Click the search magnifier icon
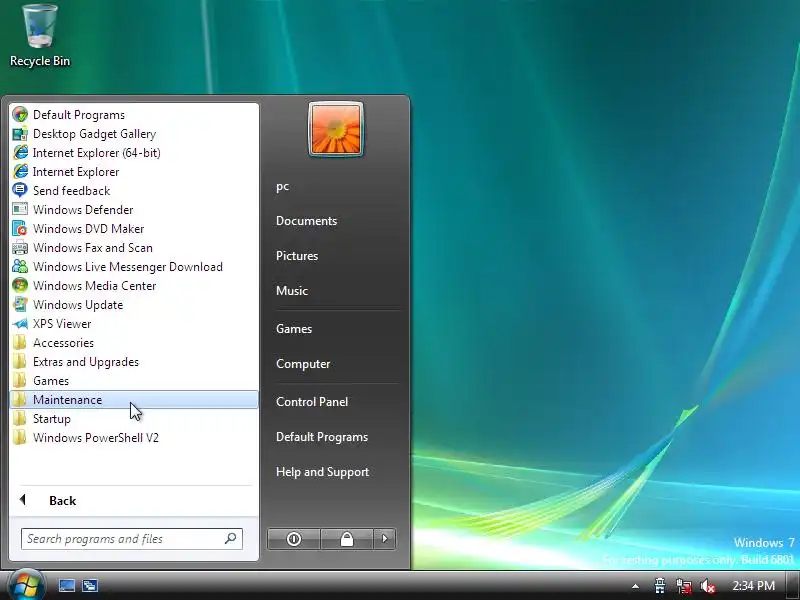The width and height of the screenshot is (800, 600). 231,538
